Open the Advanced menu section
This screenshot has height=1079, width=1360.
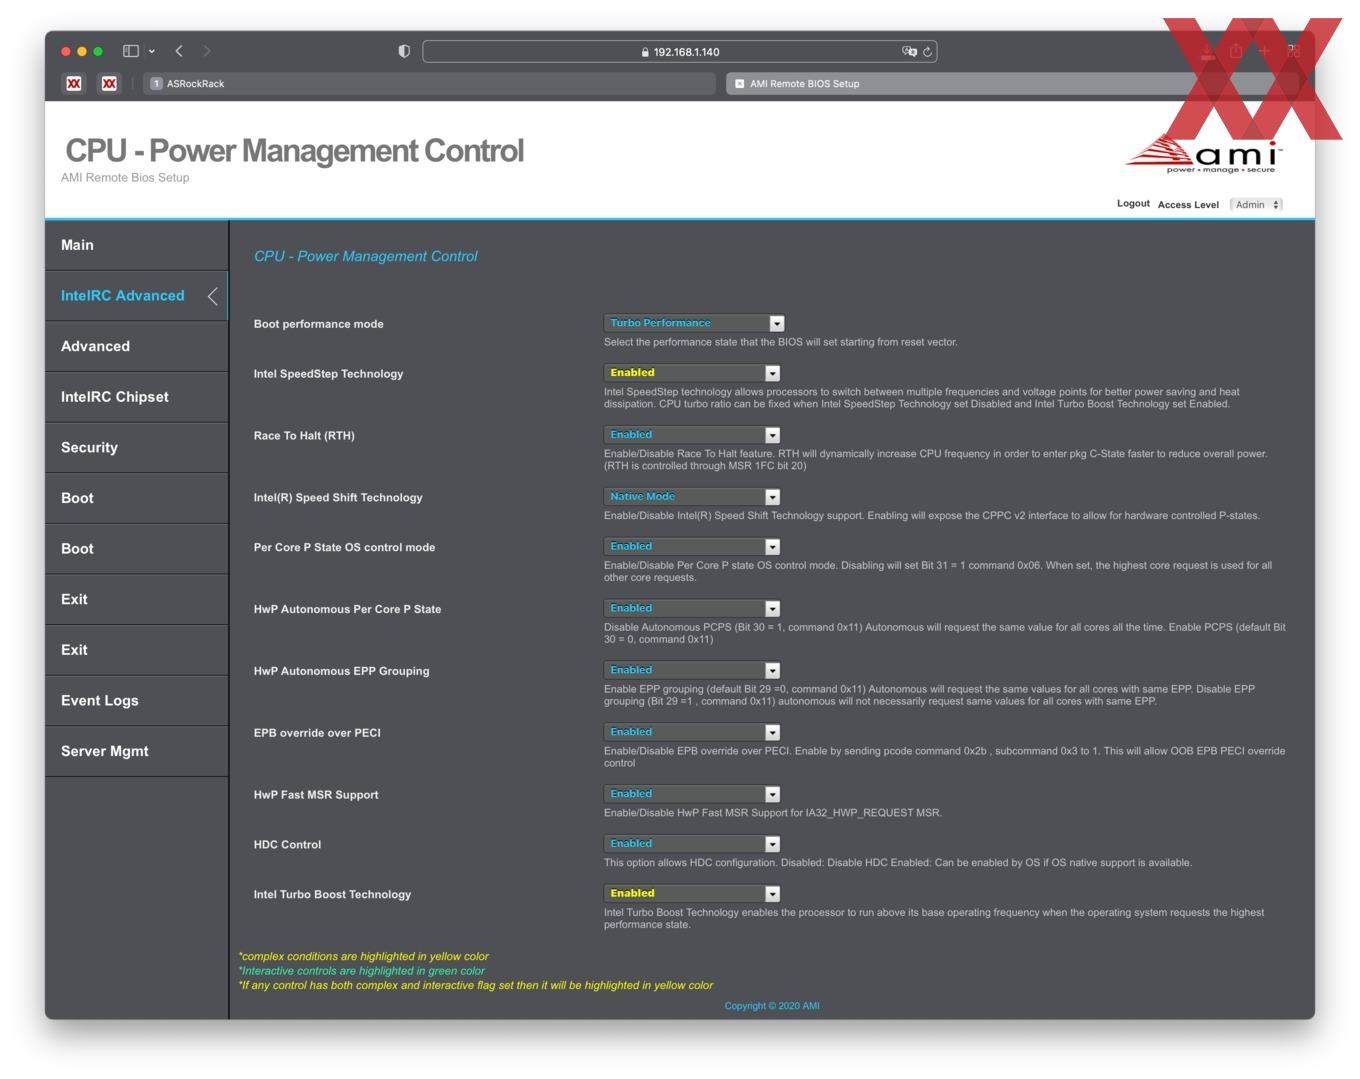tap(137, 346)
